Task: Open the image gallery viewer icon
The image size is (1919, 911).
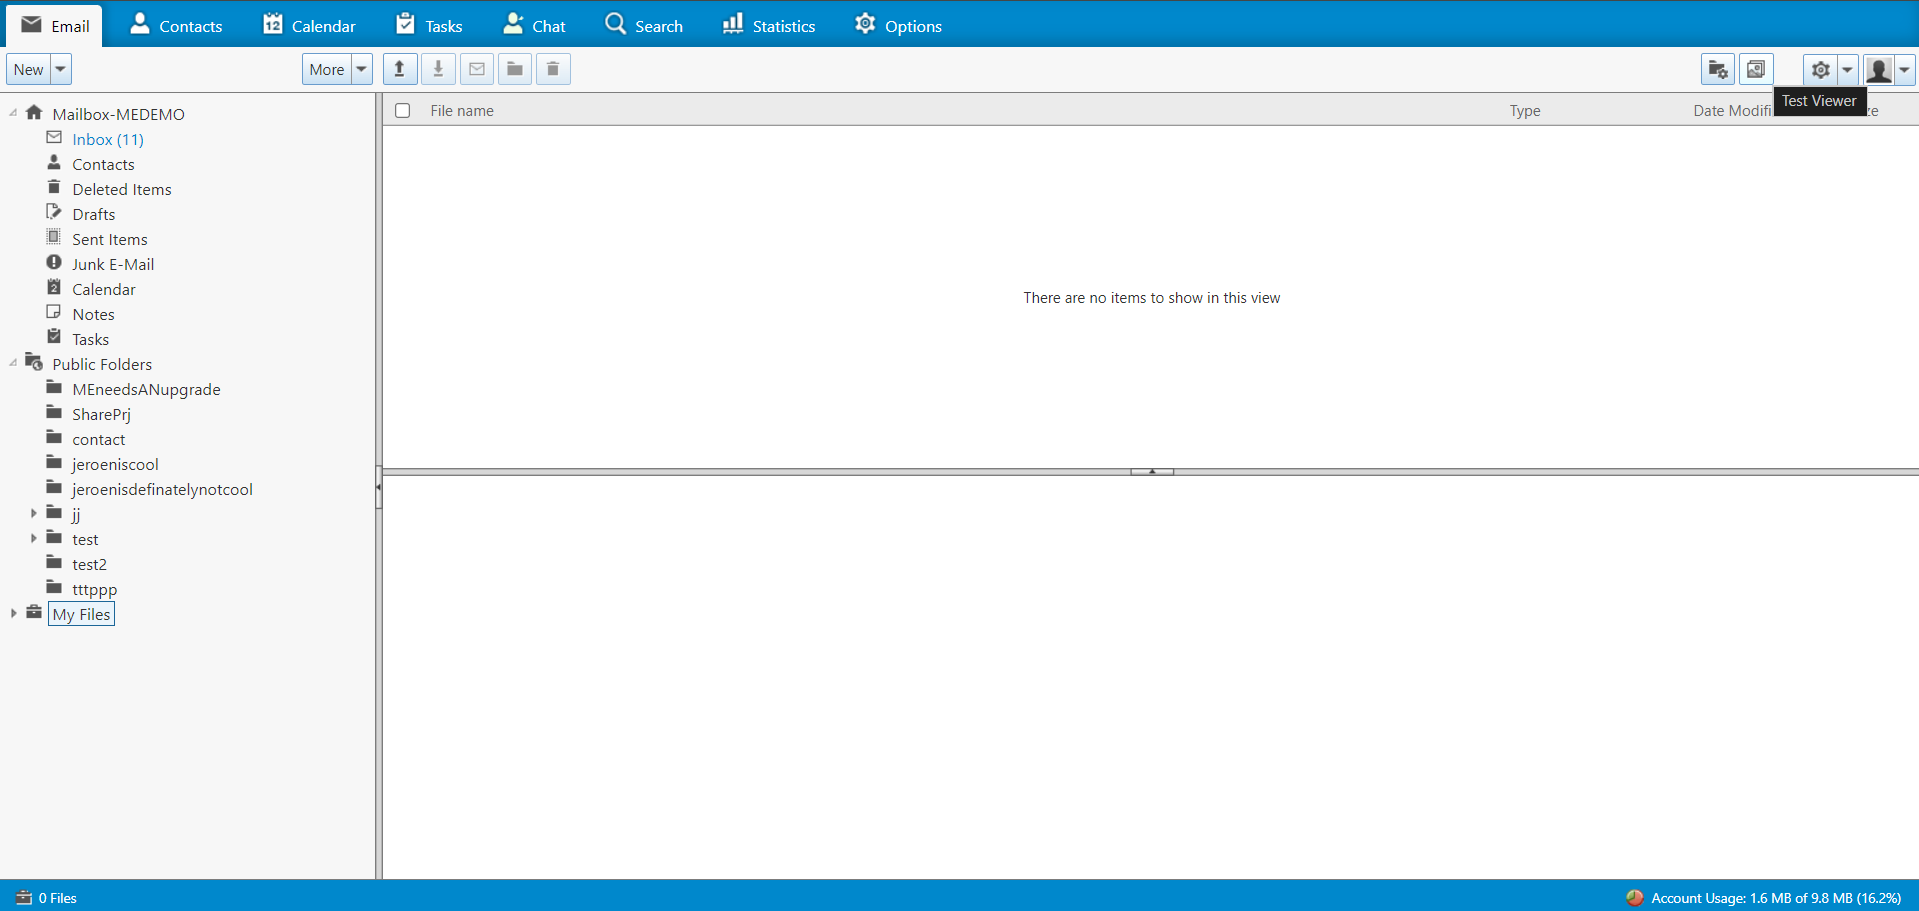Action: 1756,69
